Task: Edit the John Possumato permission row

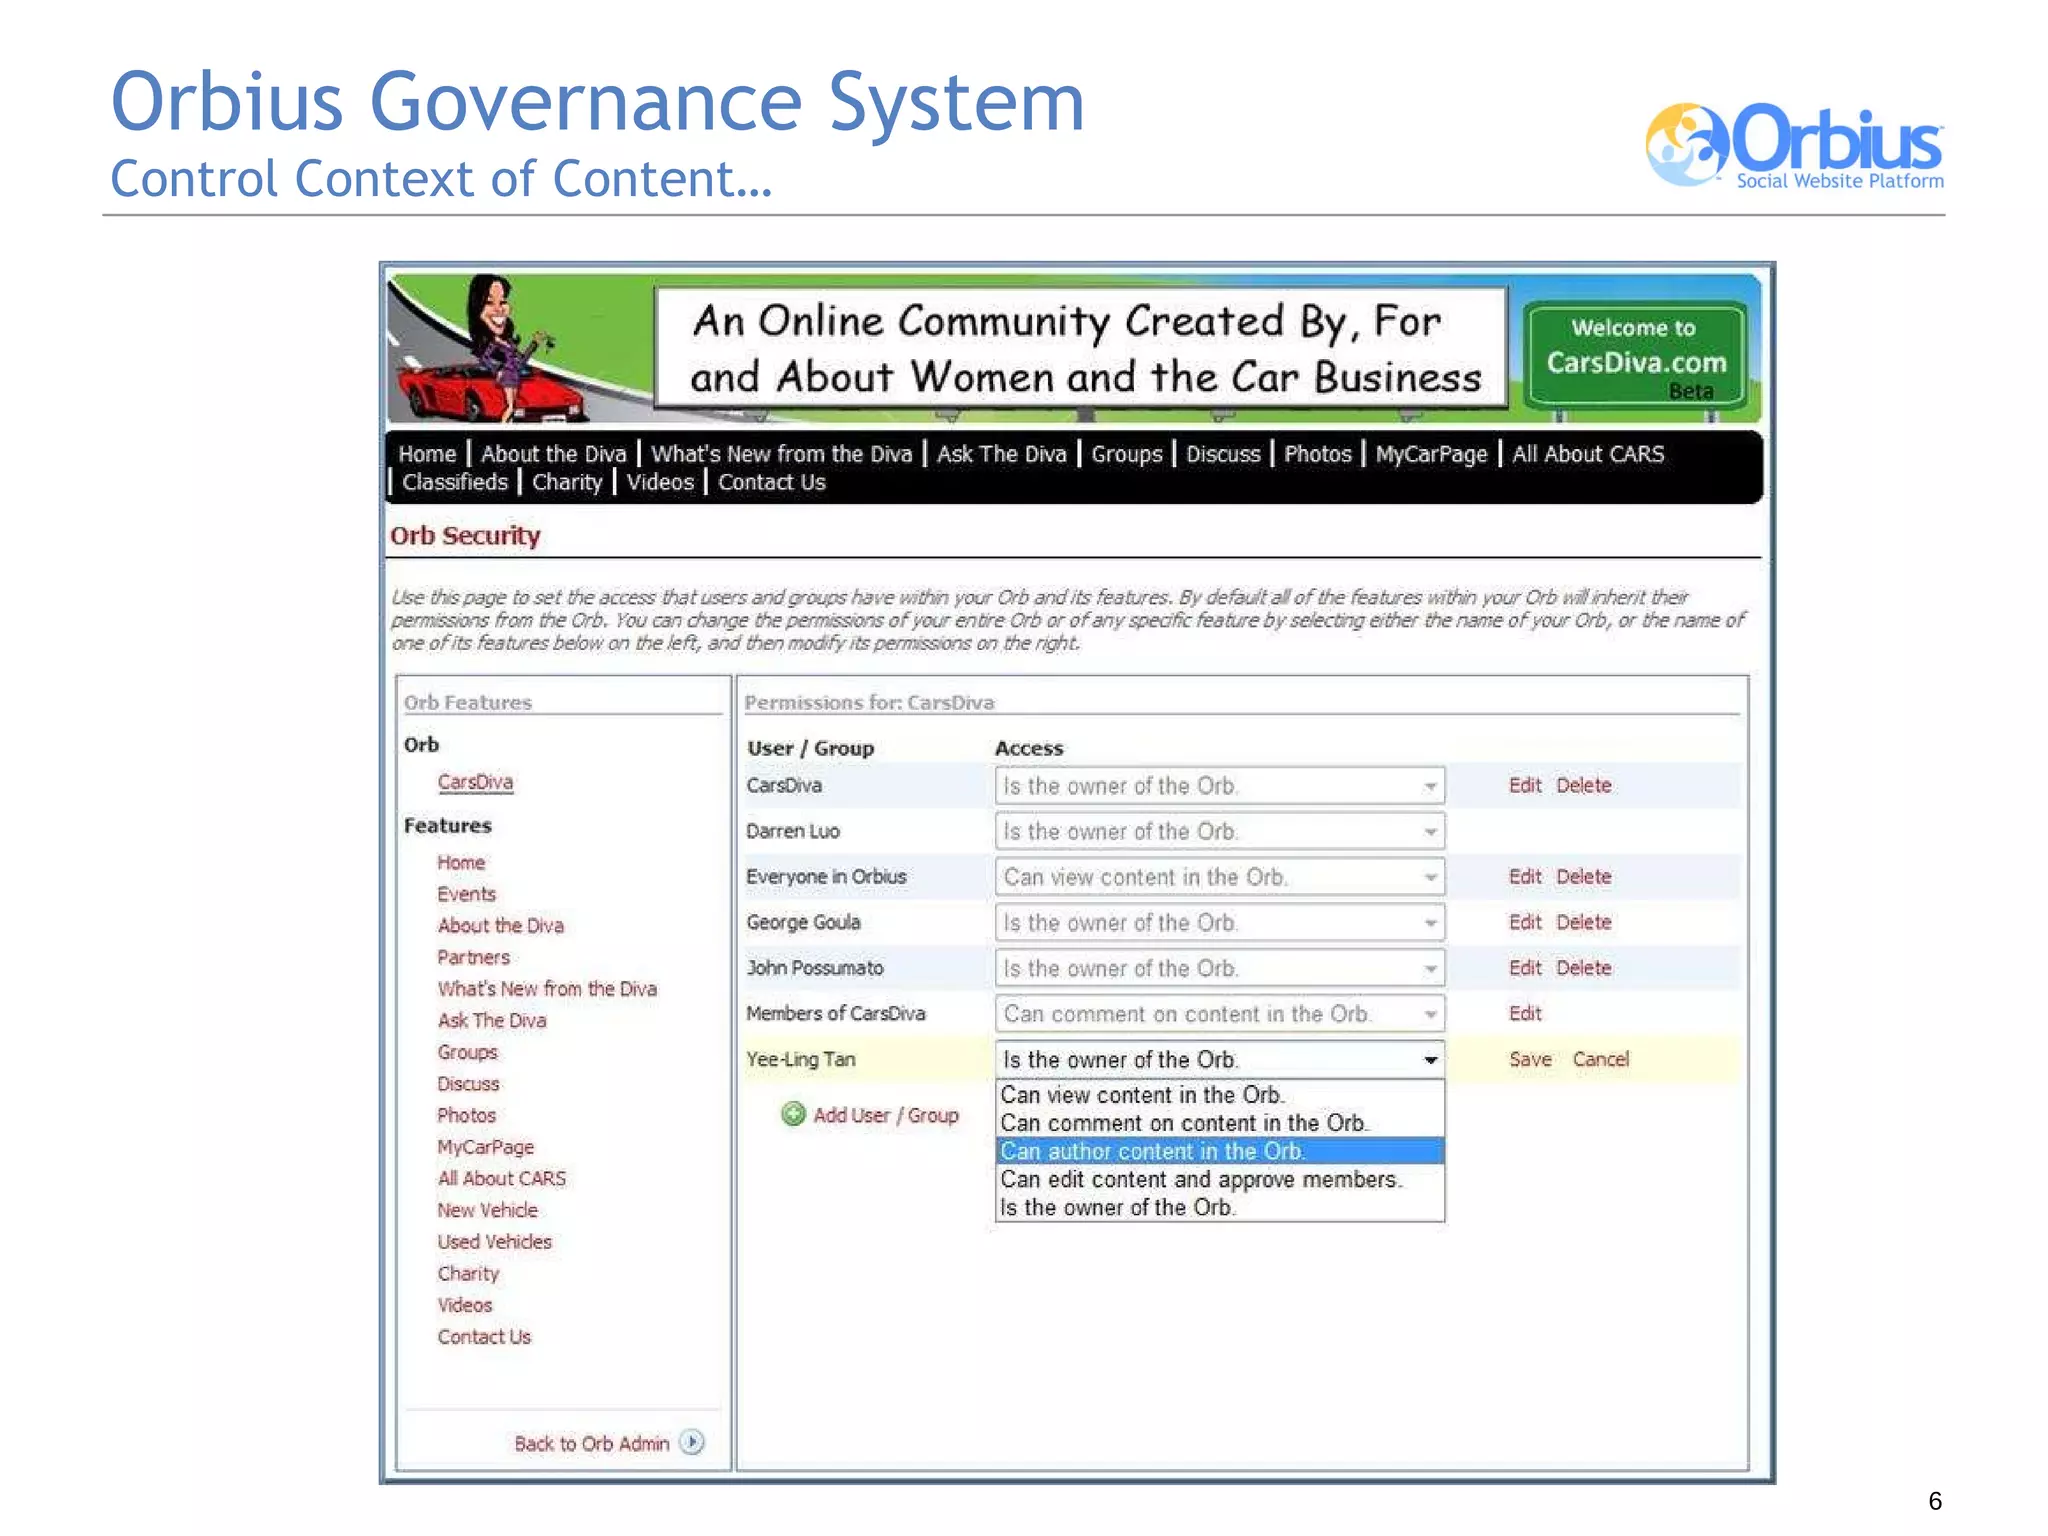Action: point(1524,968)
